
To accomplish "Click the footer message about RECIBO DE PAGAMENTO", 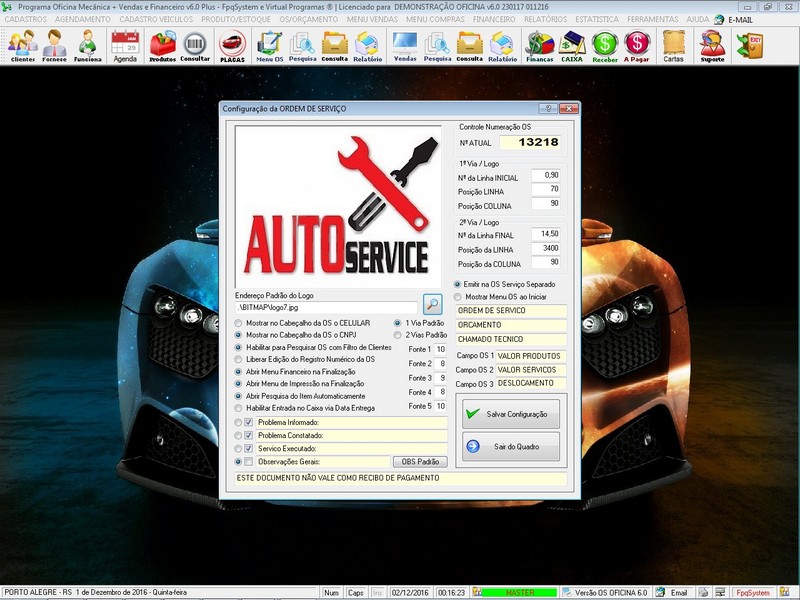I will 401,479.
